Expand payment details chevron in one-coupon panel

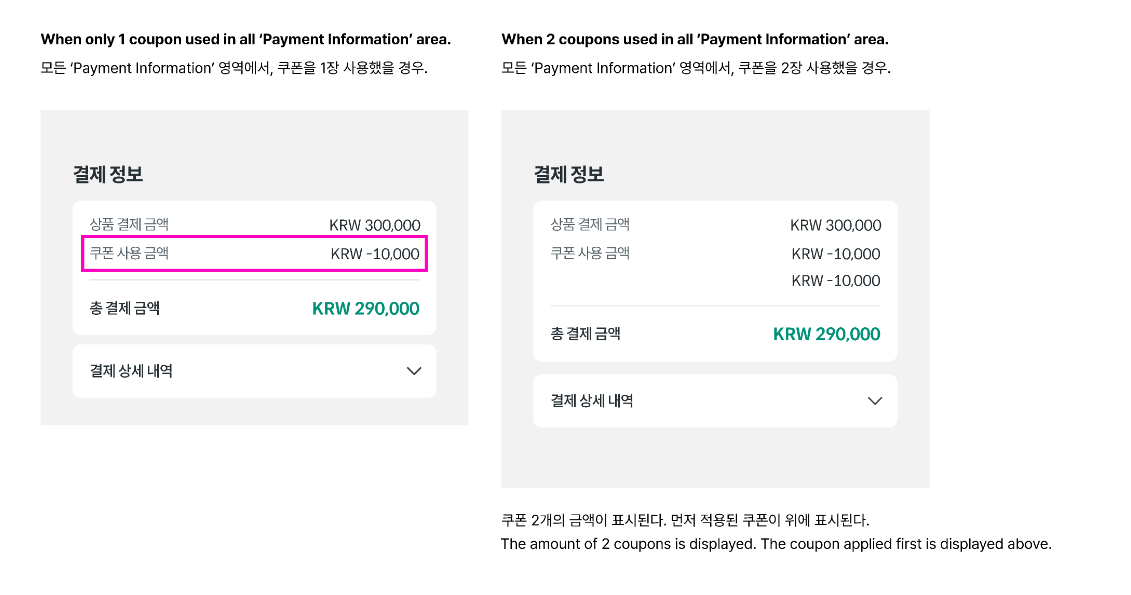415,371
